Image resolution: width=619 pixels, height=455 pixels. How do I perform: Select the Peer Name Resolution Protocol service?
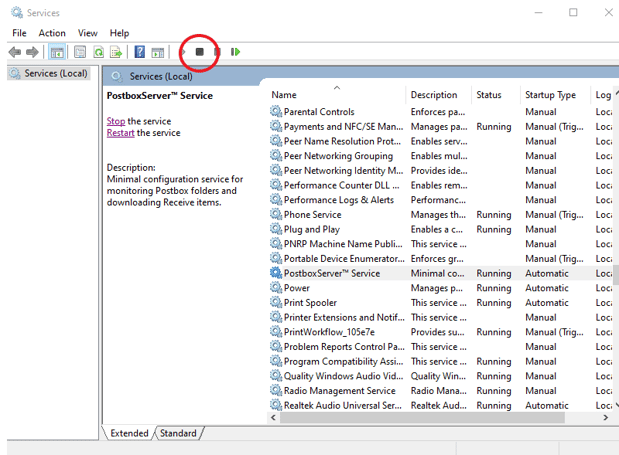pos(342,141)
